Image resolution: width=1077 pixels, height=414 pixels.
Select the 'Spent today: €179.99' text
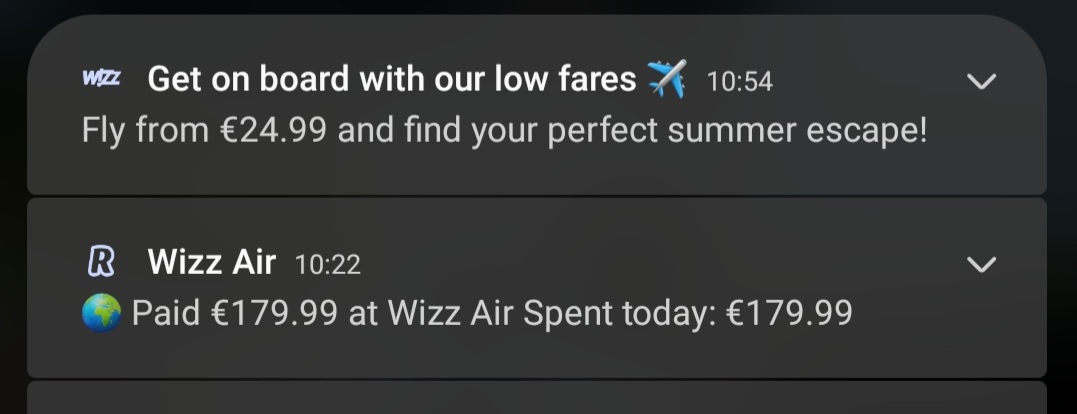688,313
